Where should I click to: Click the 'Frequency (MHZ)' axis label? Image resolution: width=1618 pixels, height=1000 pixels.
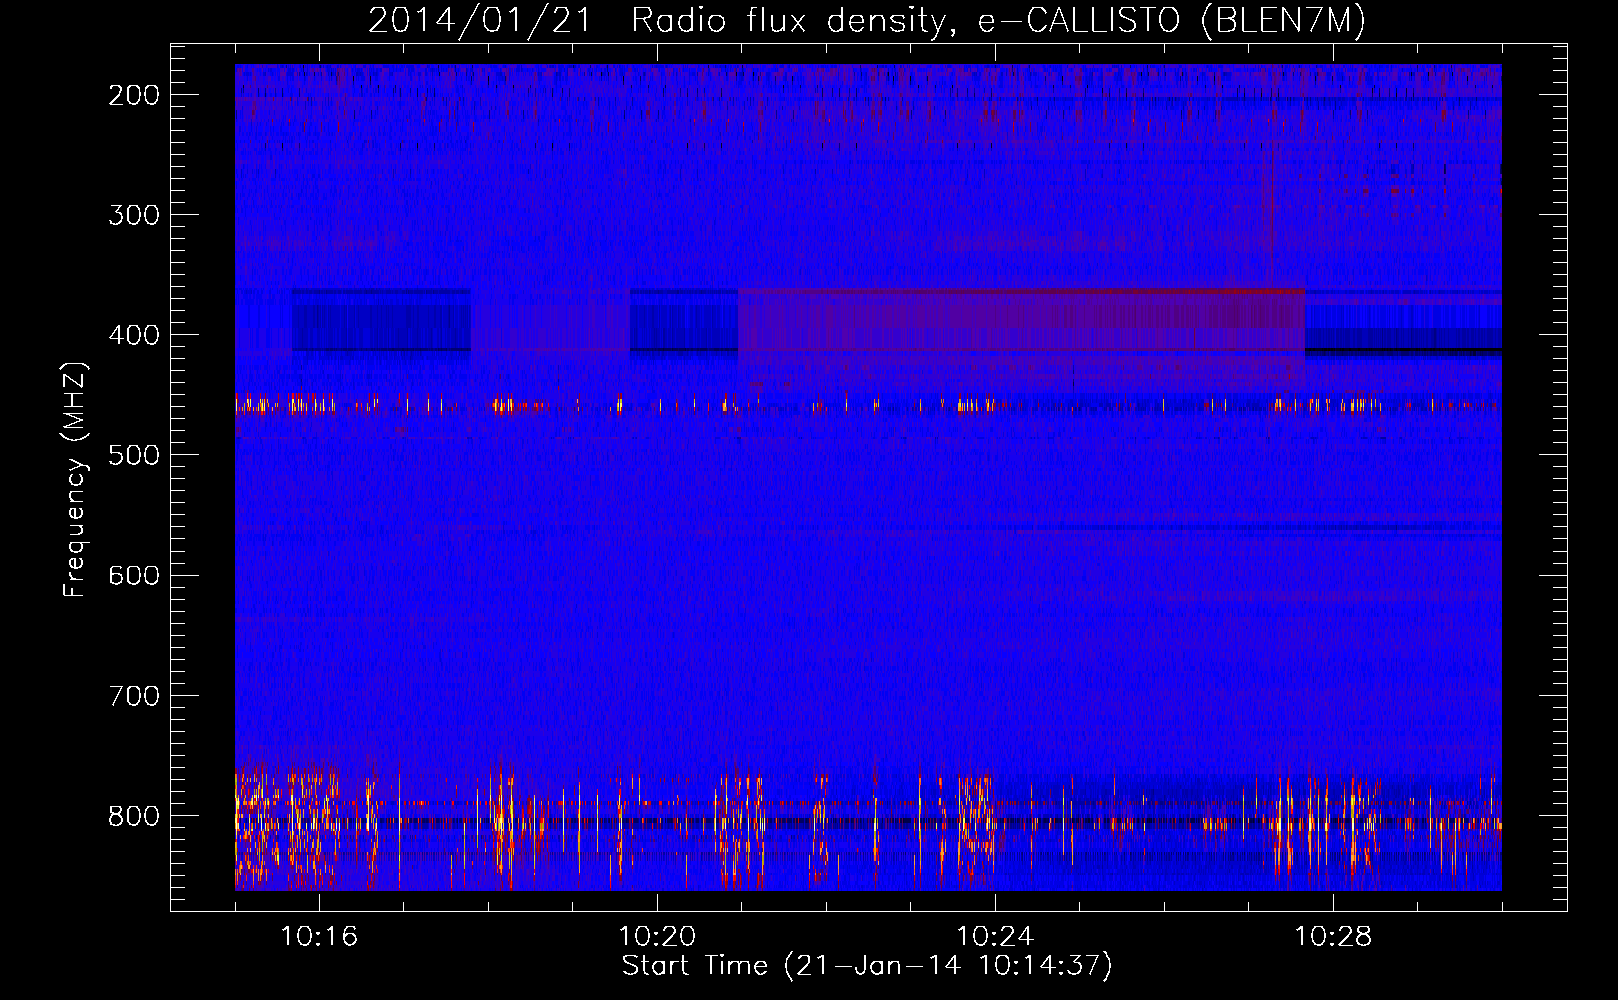point(75,480)
